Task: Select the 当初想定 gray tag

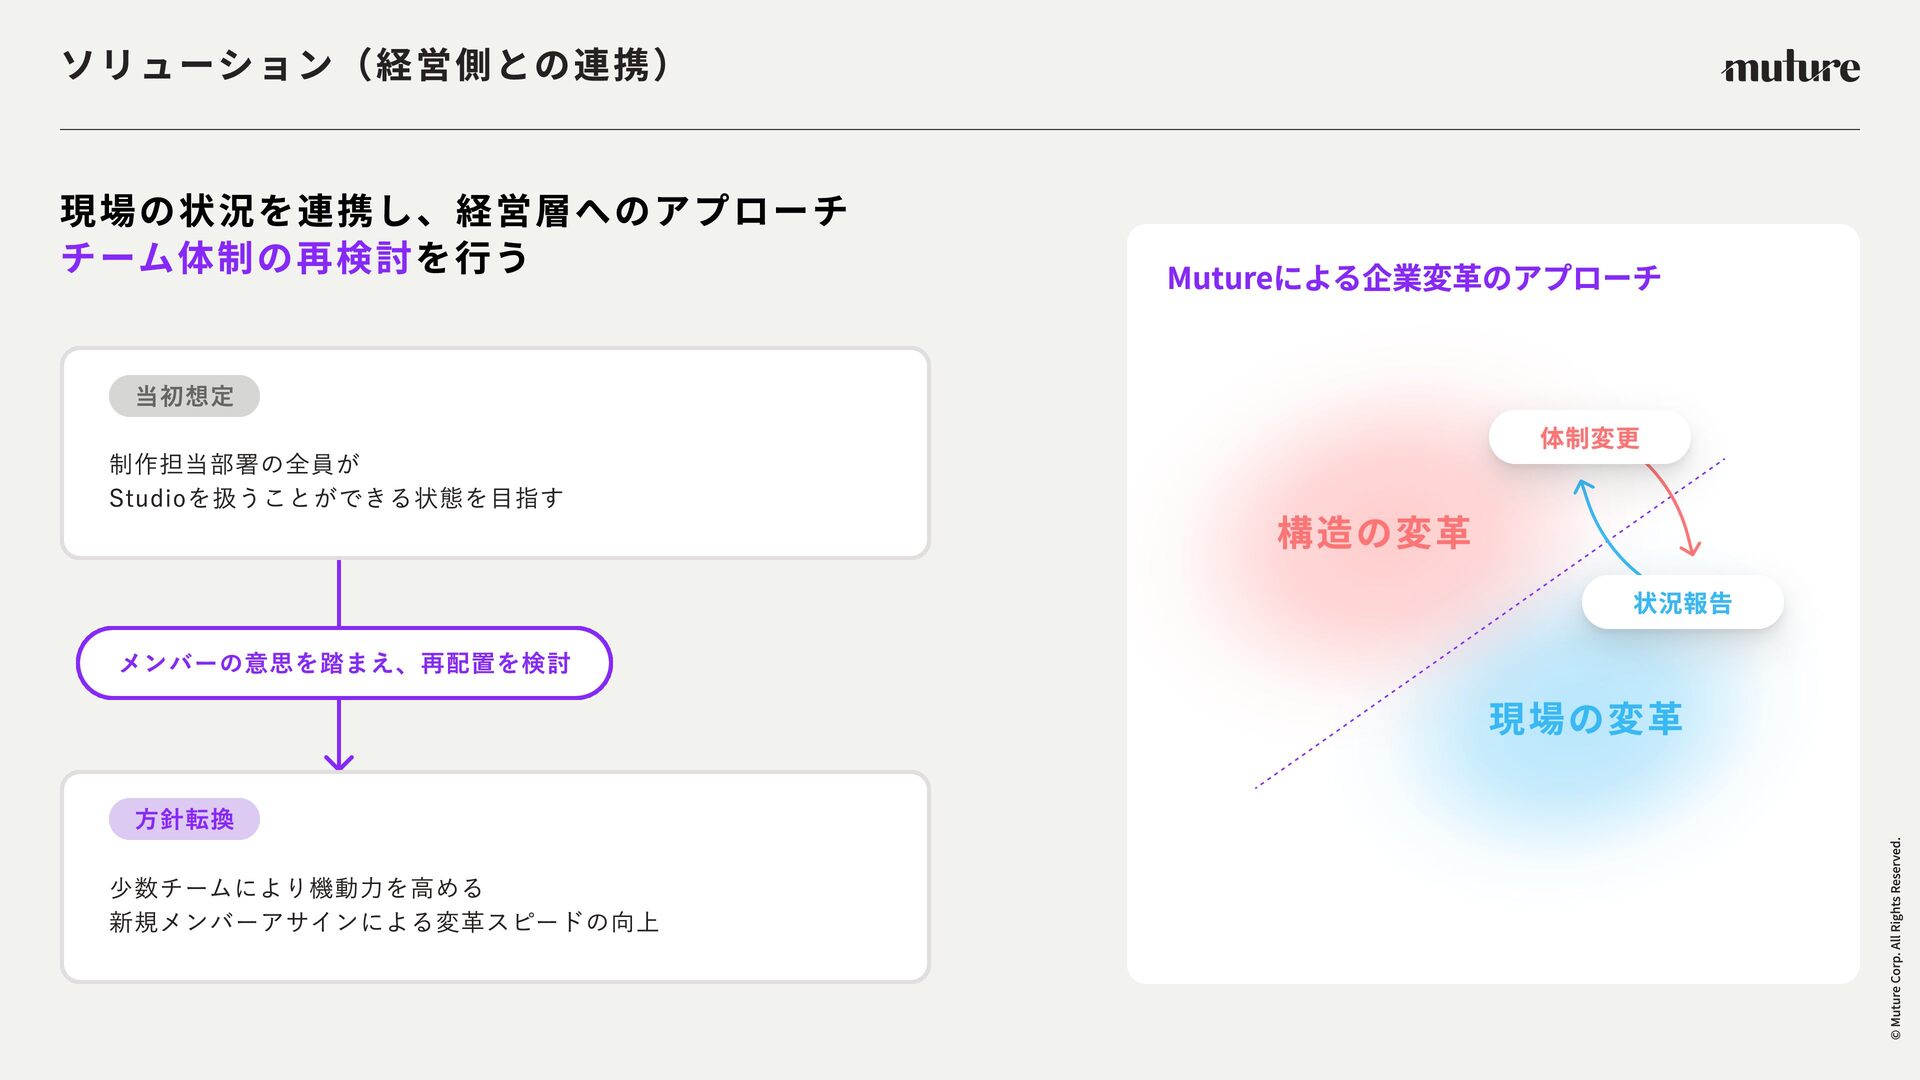Action: click(x=184, y=396)
